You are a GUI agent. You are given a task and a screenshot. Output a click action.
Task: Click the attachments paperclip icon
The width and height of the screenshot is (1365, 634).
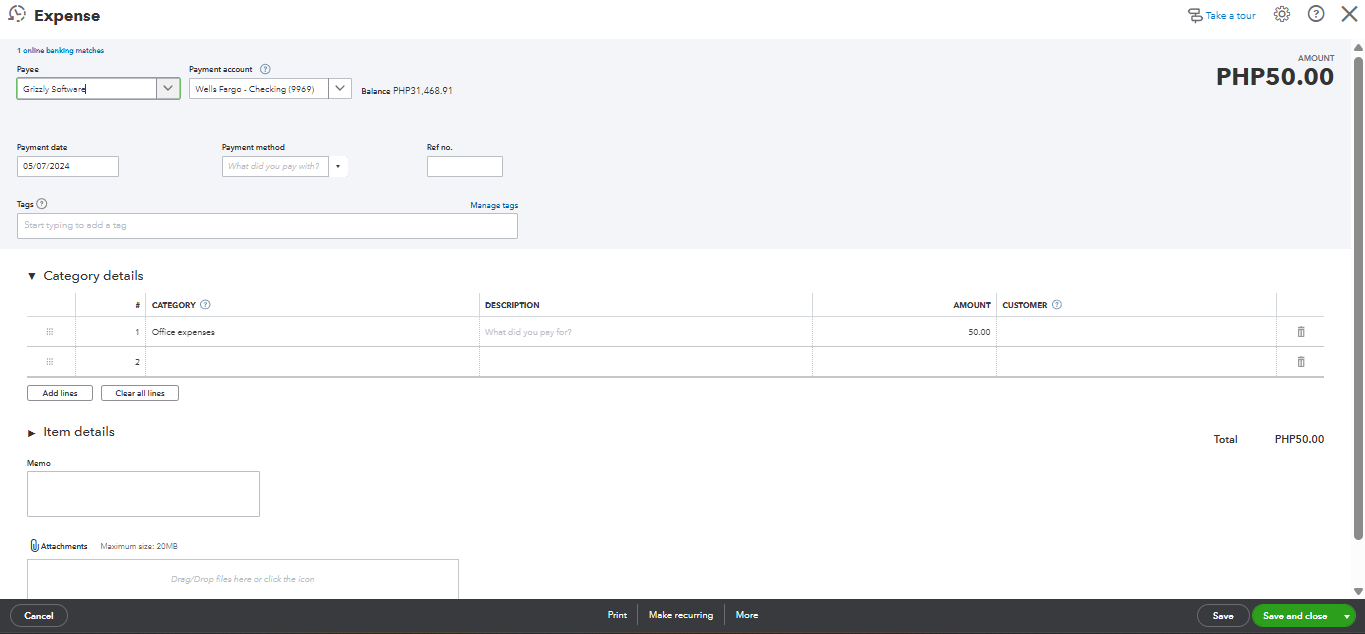pos(34,546)
